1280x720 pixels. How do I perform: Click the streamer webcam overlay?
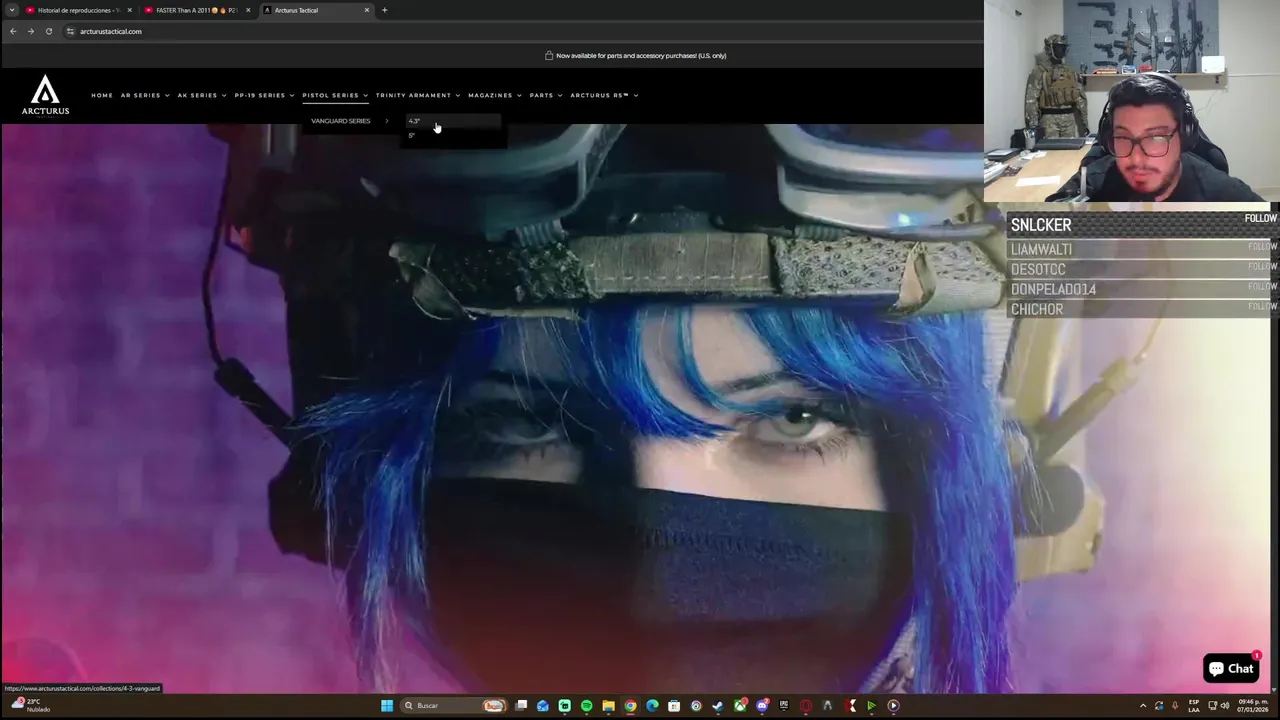click(1131, 101)
